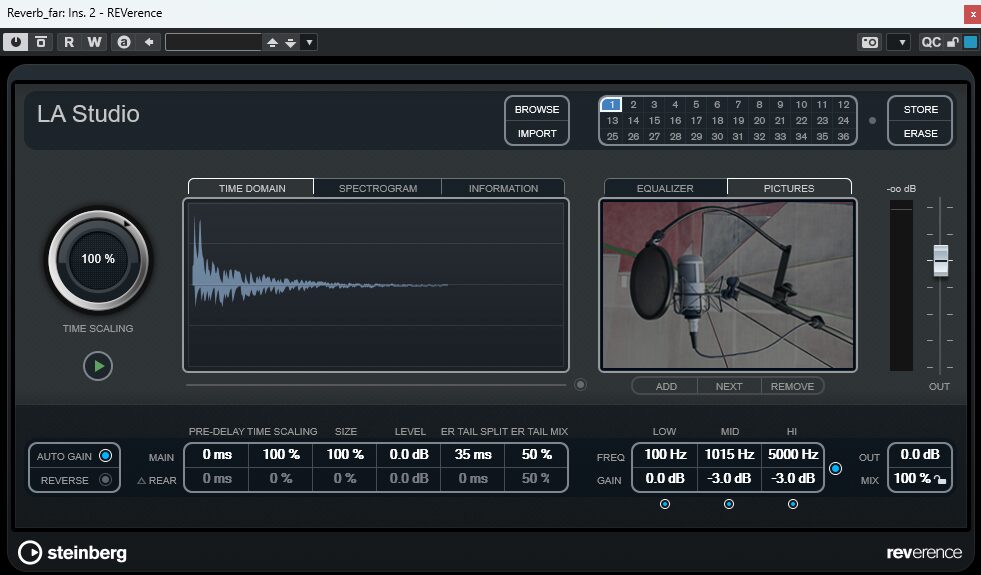Image resolution: width=981 pixels, height=575 pixels.
Task: Switch to the Spectrogram tab
Action: tap(377, 188)
